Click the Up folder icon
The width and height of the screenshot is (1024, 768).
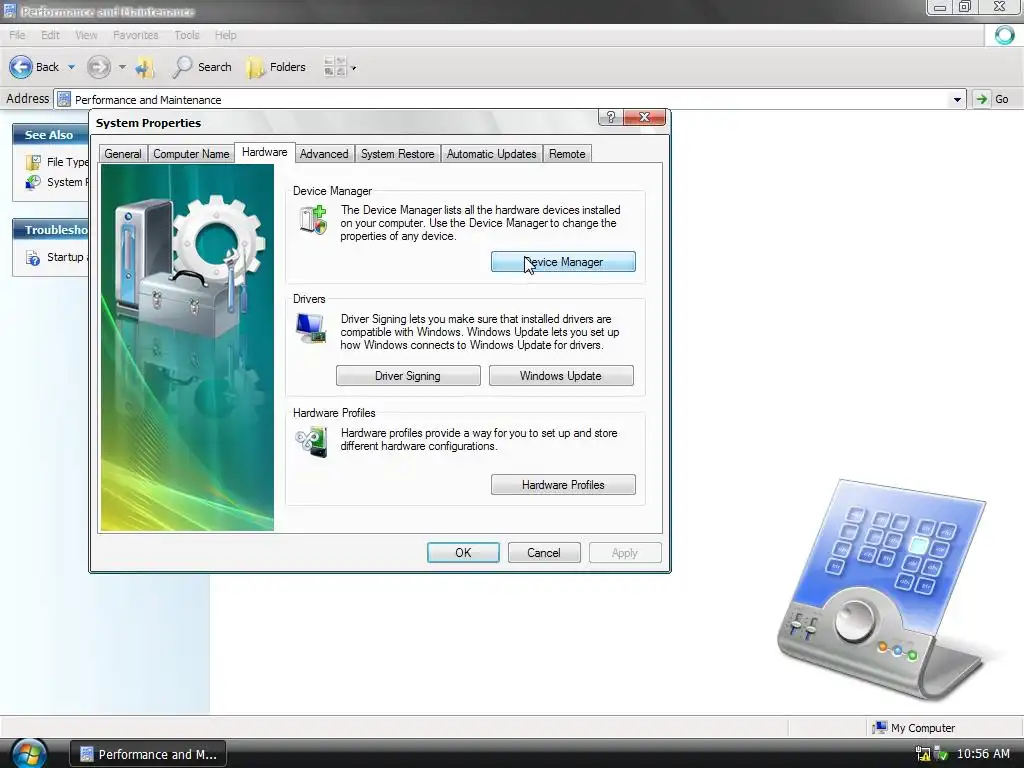coord(145,67)
